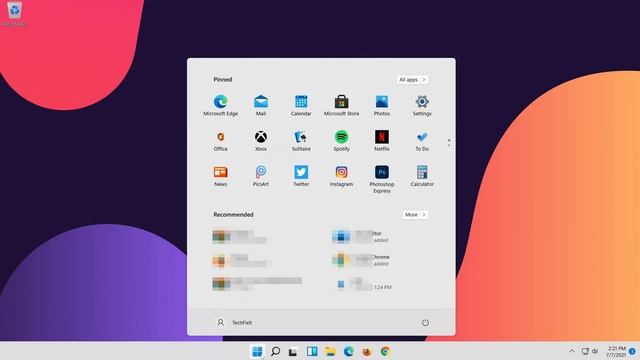The image size is (640, 360).
Task: Launch the Photos app
Action: click(x=382, y=105)
